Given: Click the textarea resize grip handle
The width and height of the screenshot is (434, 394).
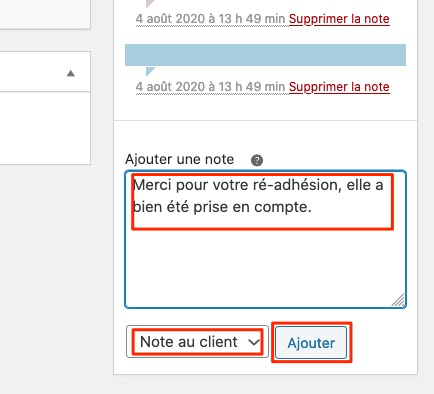Looking at the screenshot, I should pos(398,300).
